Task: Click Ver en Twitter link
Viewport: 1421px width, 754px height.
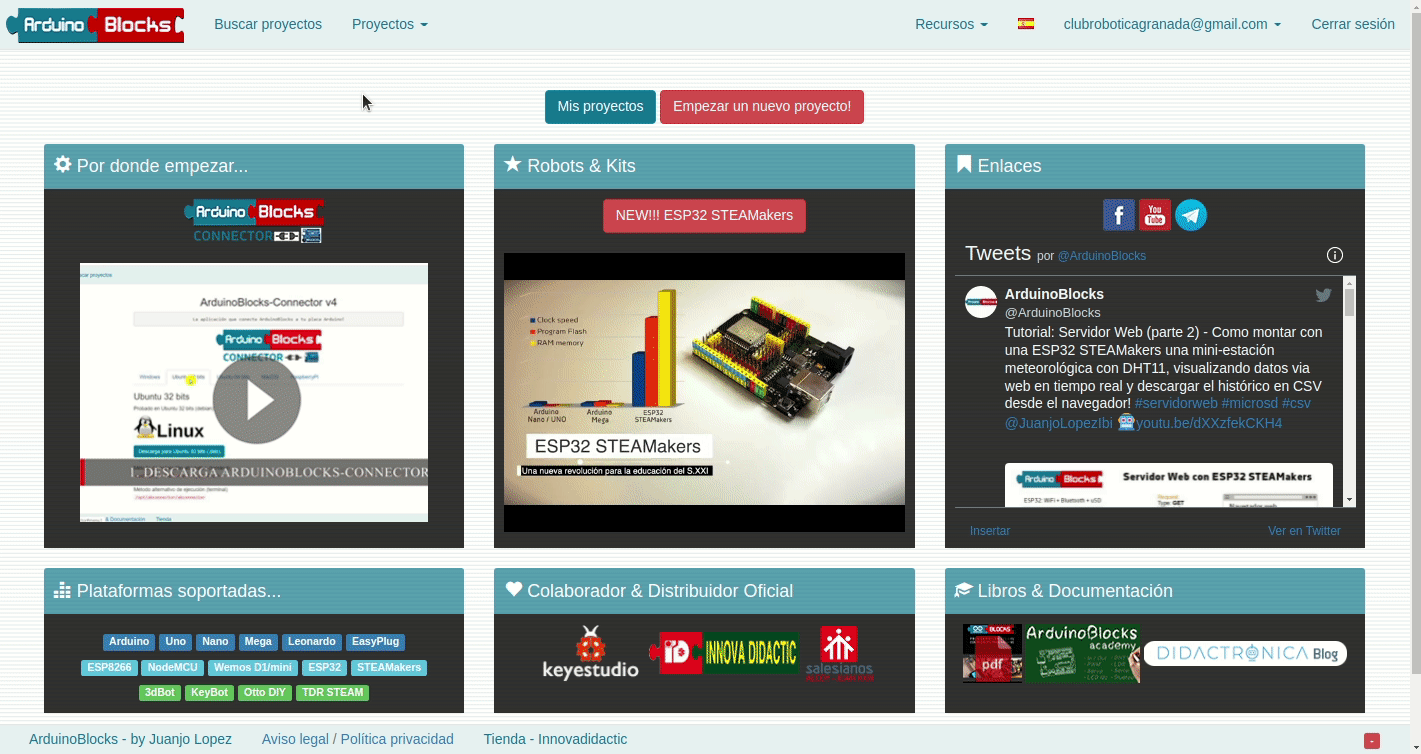Action: [x=1304, y=531]
